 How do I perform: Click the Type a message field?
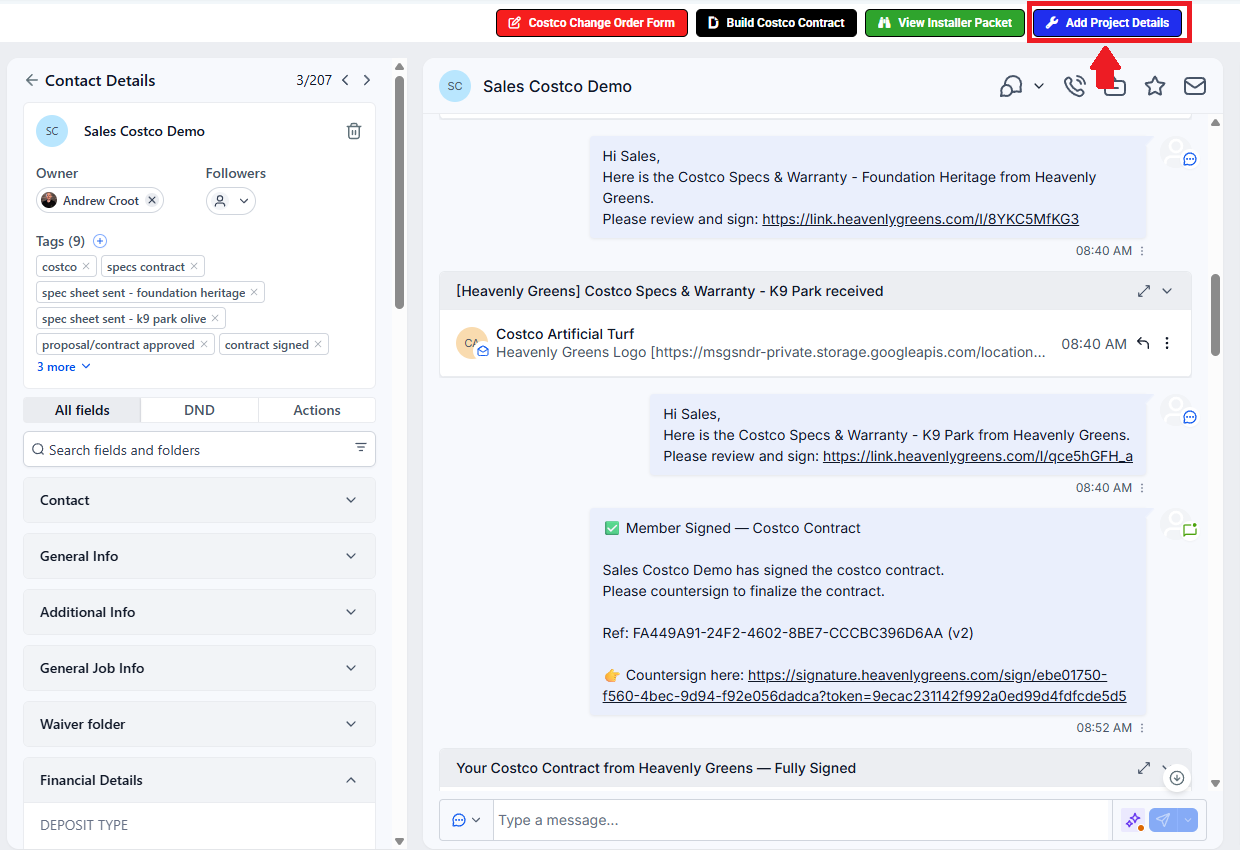(x=803, y=820)
